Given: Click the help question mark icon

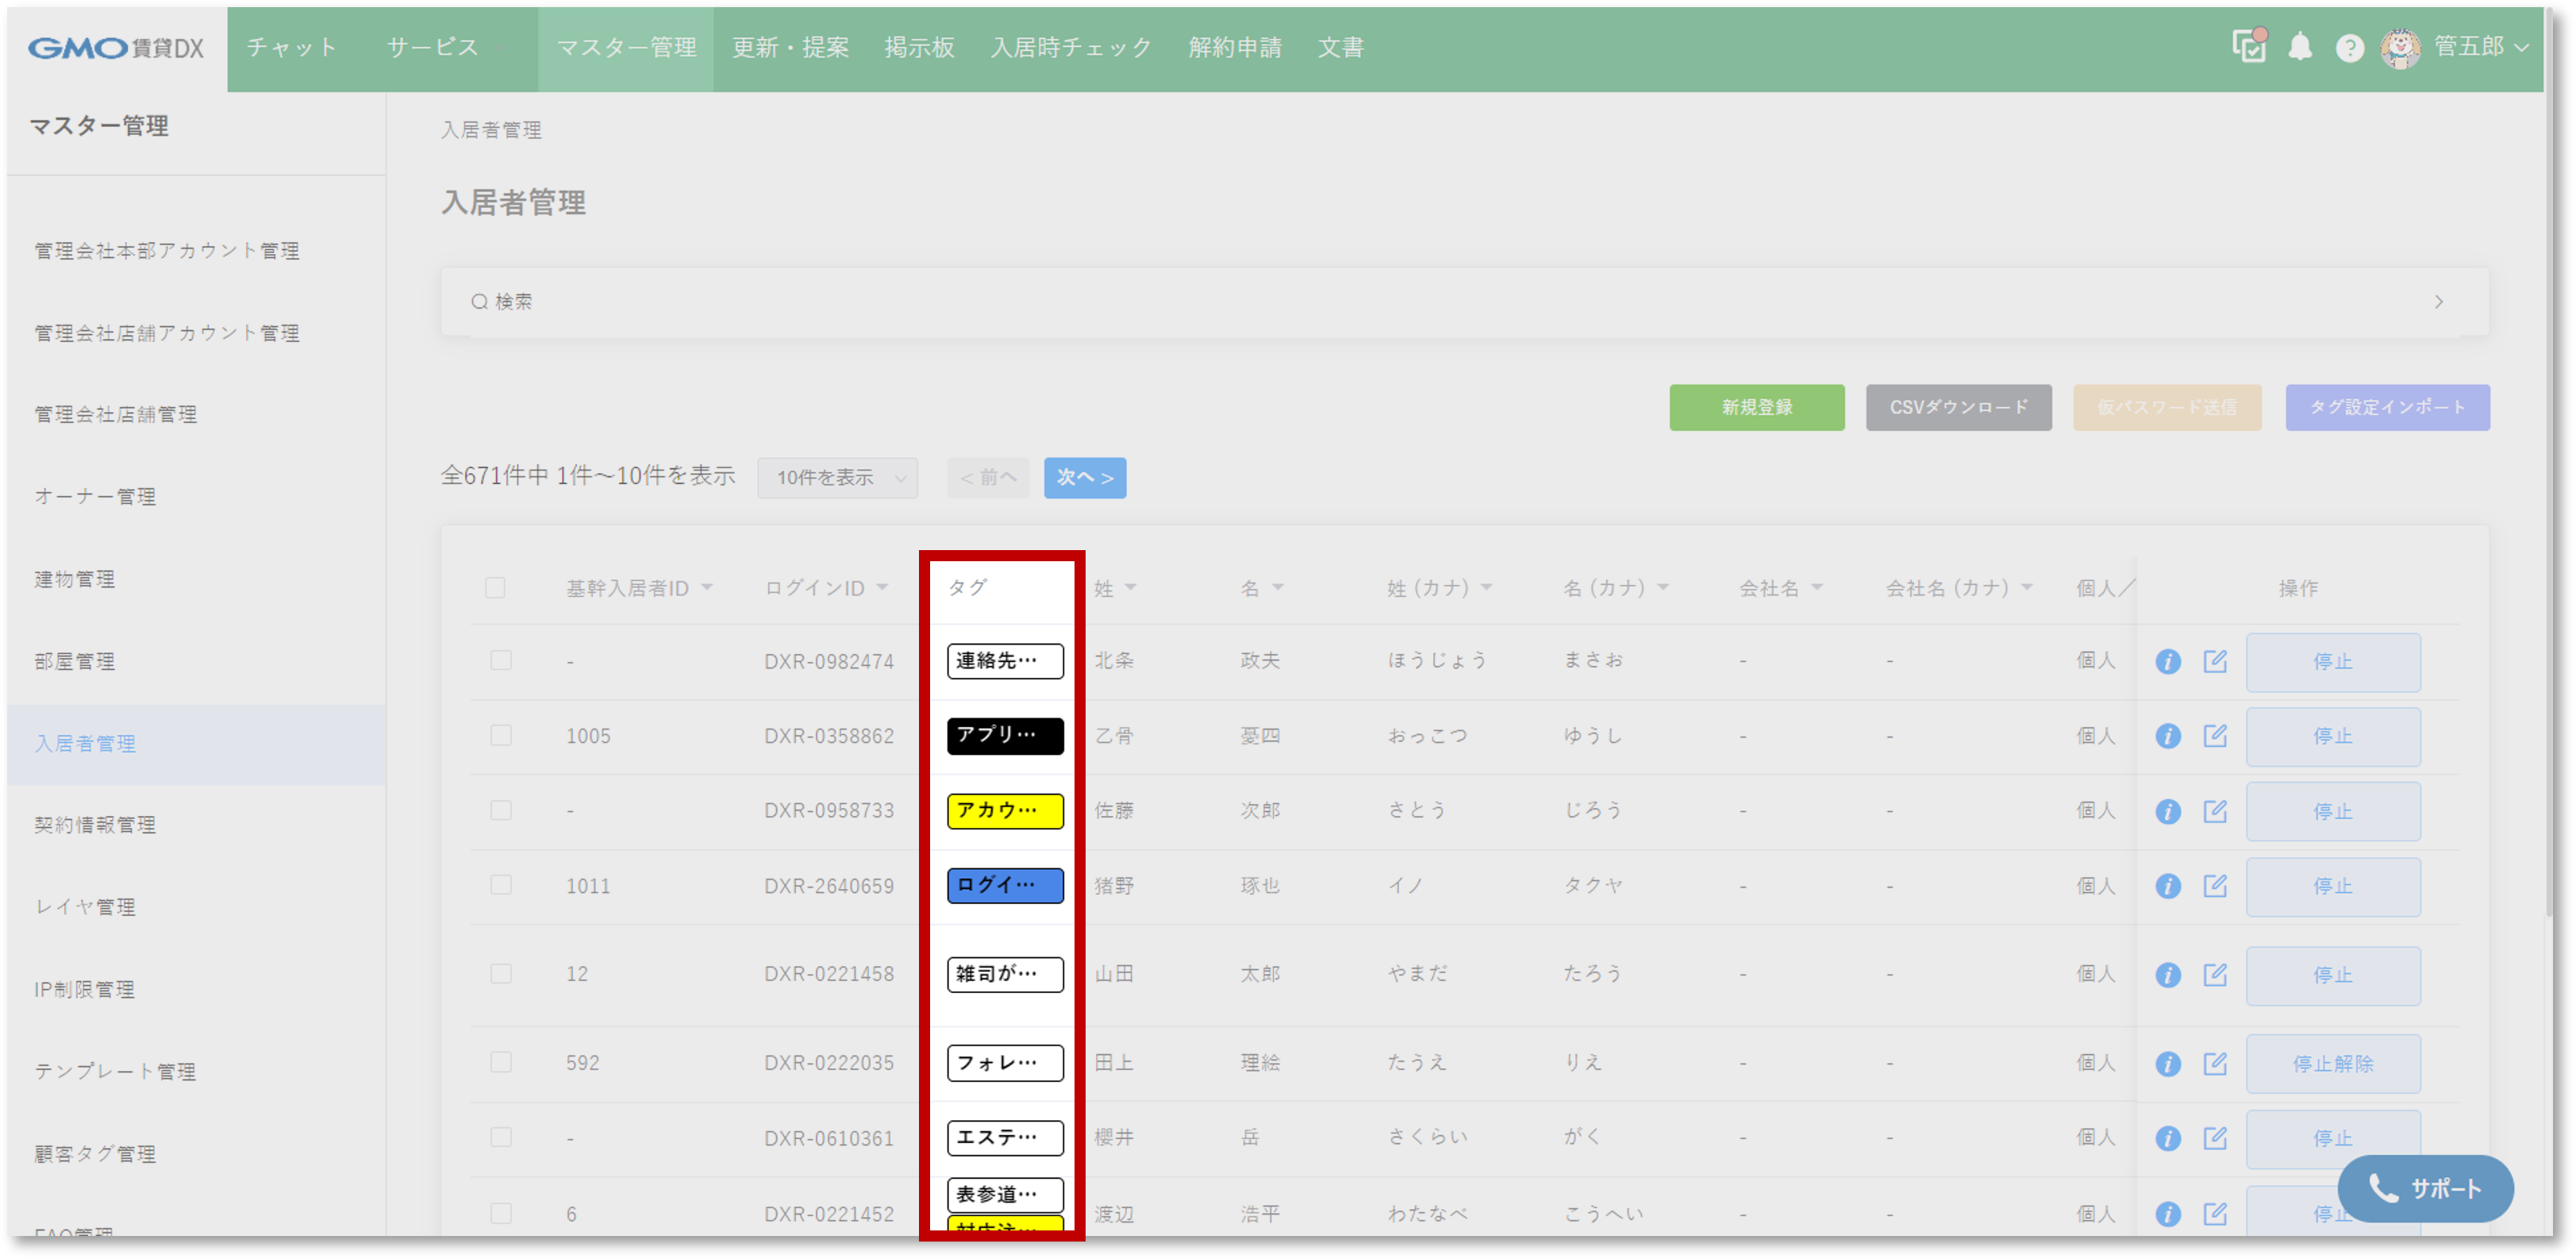Looking at the screenshot, I should [x=2350, y=47].
